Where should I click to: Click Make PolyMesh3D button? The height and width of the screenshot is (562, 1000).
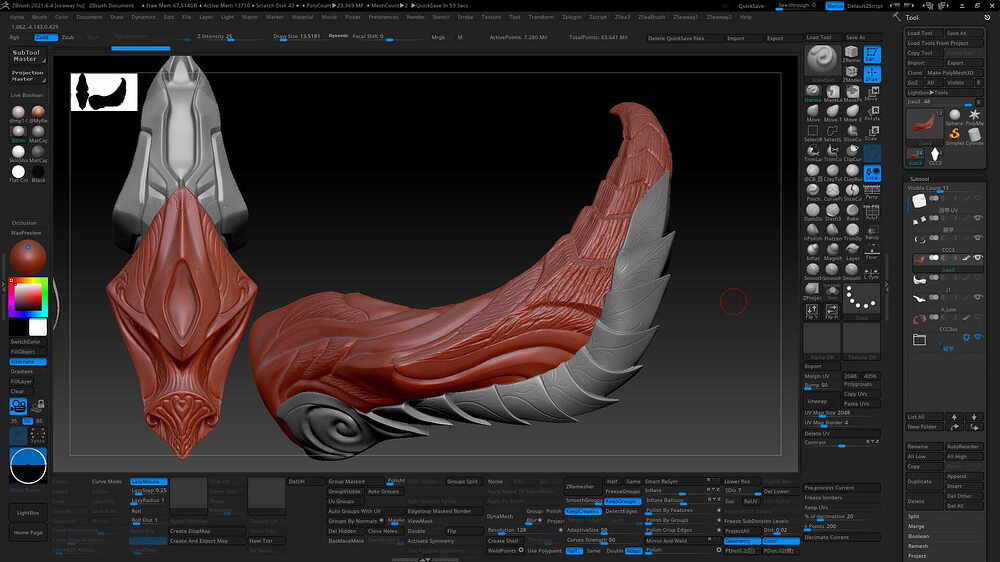click(953, 73)
